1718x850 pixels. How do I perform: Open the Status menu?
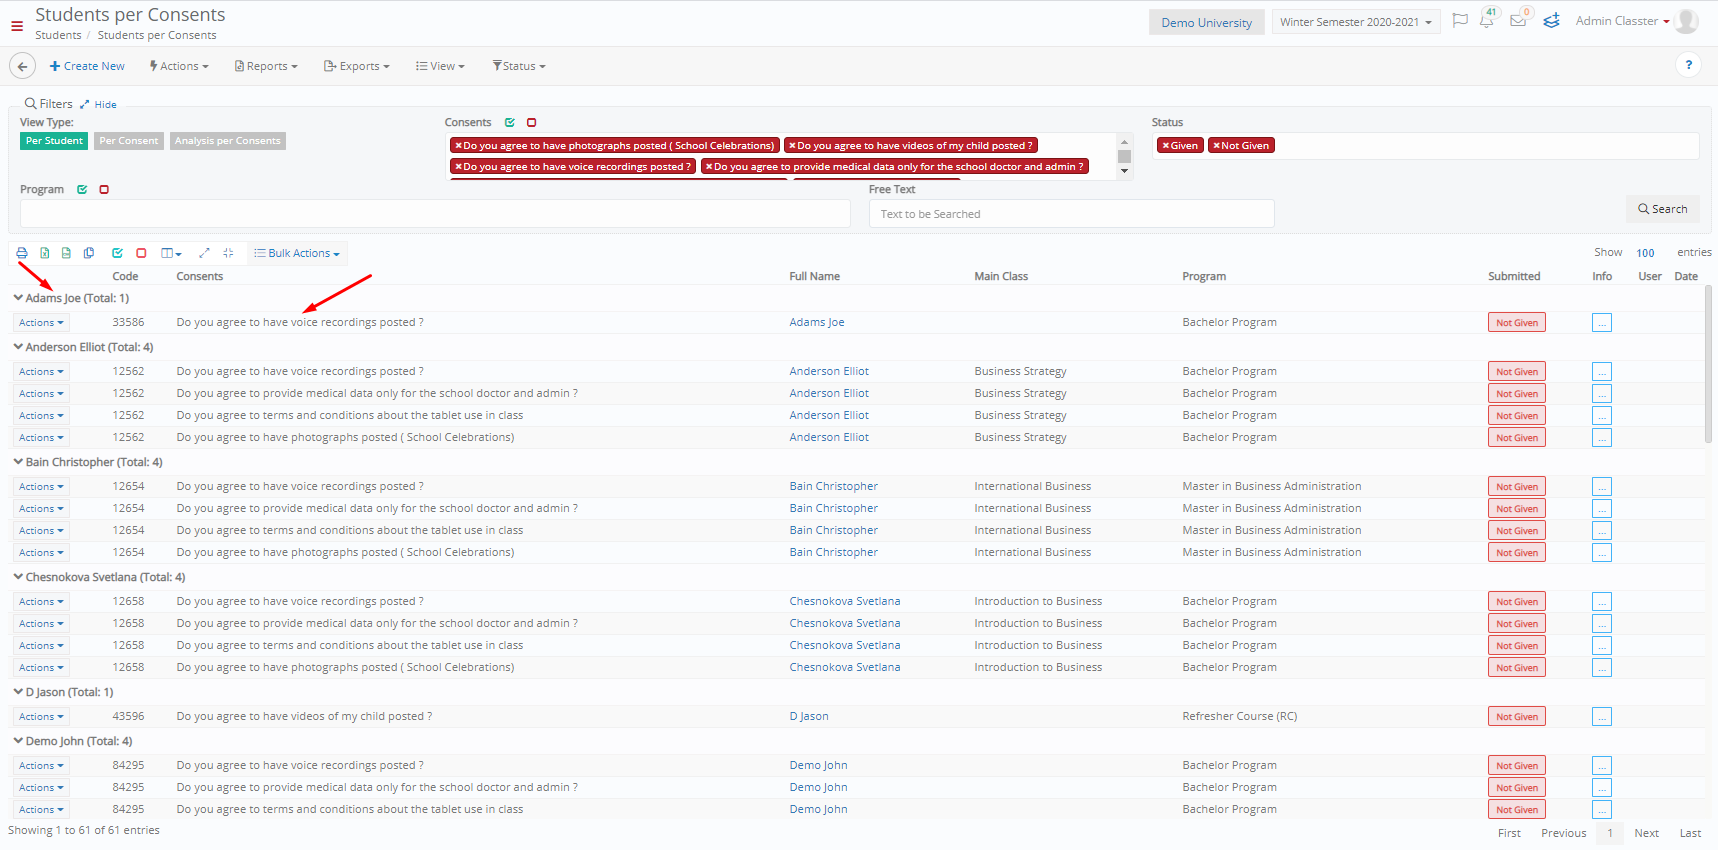pyautogui.click(x=519, y=66)
